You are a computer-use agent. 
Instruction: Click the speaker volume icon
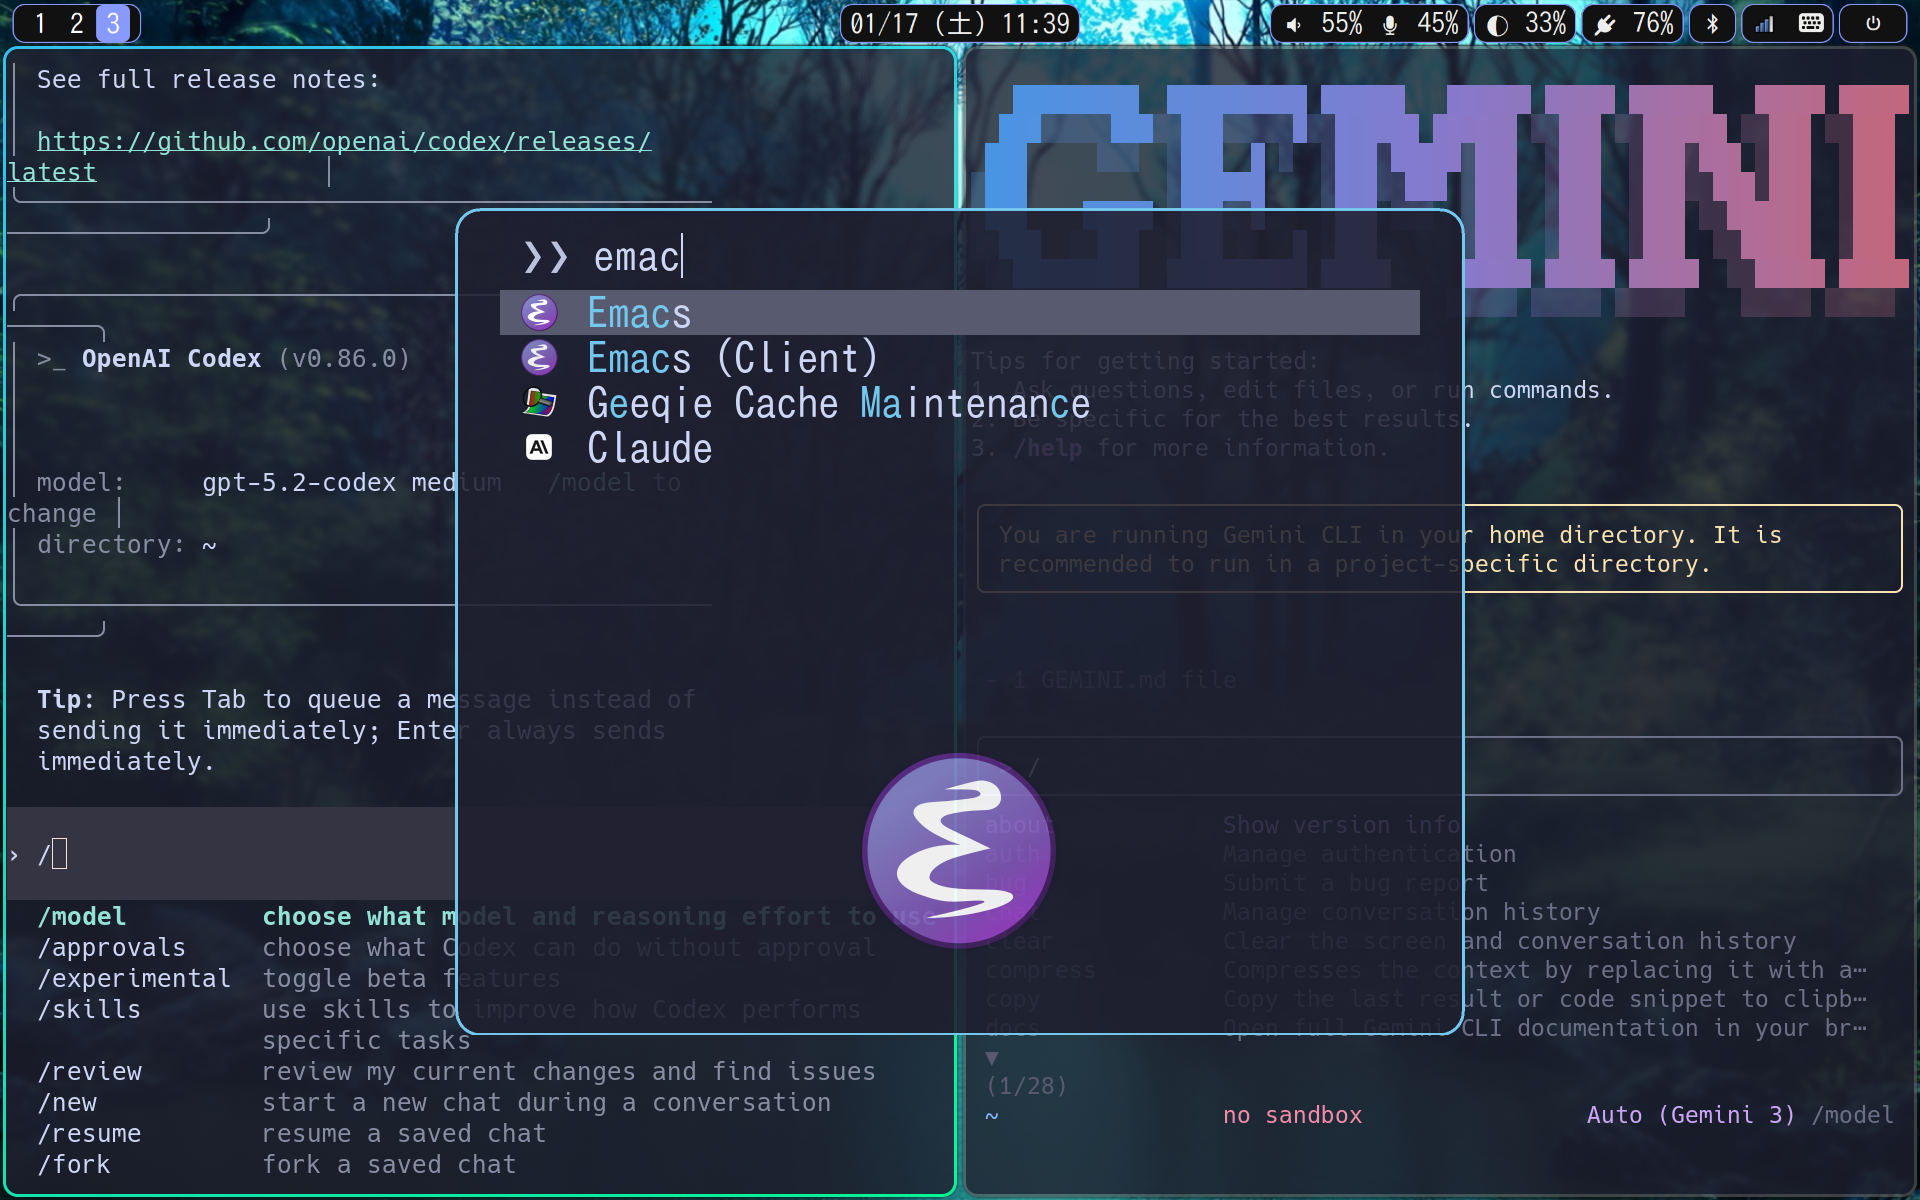coord(1294,24)
